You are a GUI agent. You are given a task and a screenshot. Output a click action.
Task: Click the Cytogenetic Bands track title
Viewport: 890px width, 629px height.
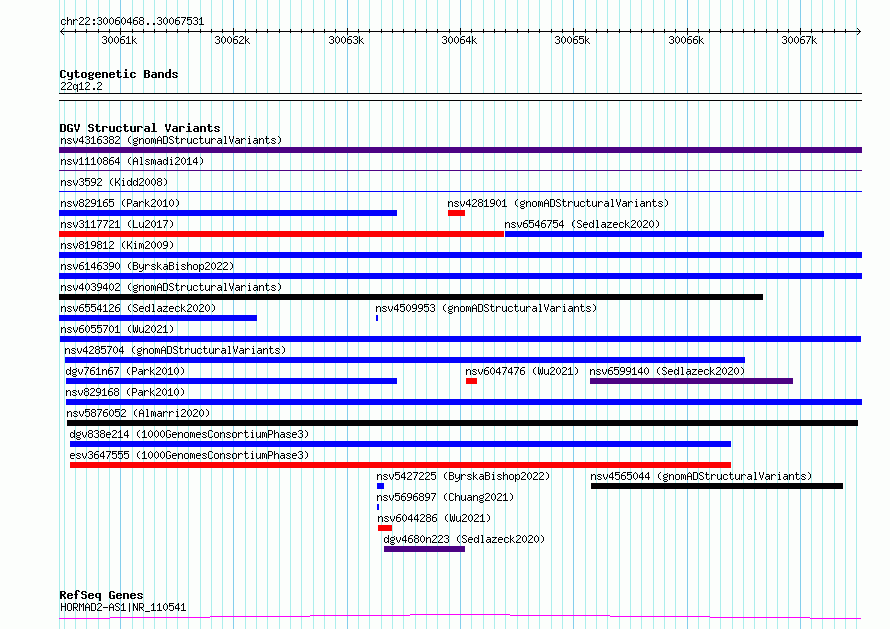[119, 74]
